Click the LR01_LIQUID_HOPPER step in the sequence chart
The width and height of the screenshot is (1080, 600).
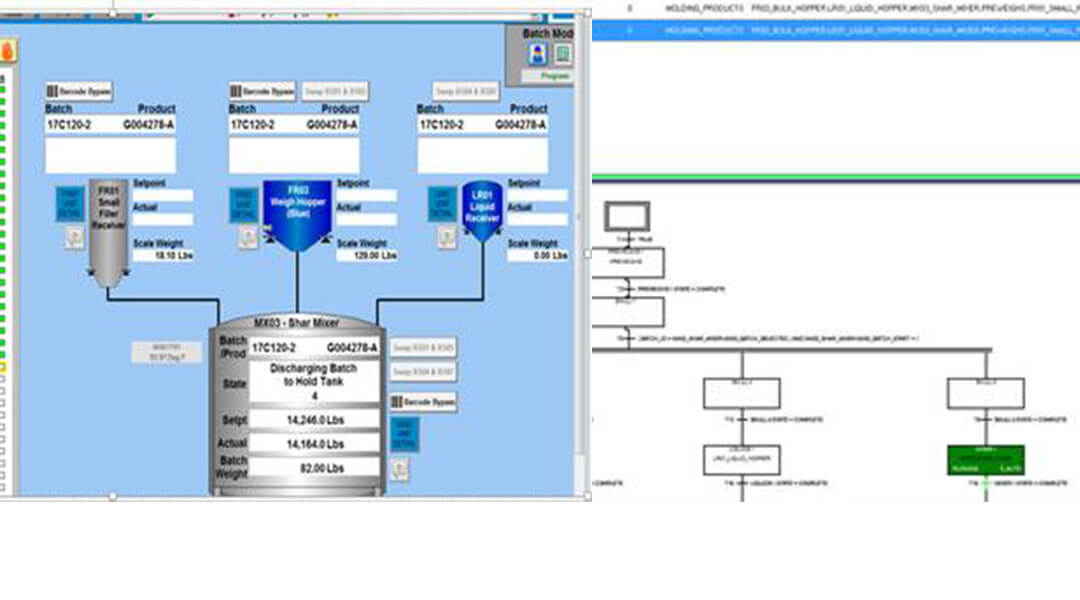742,460
